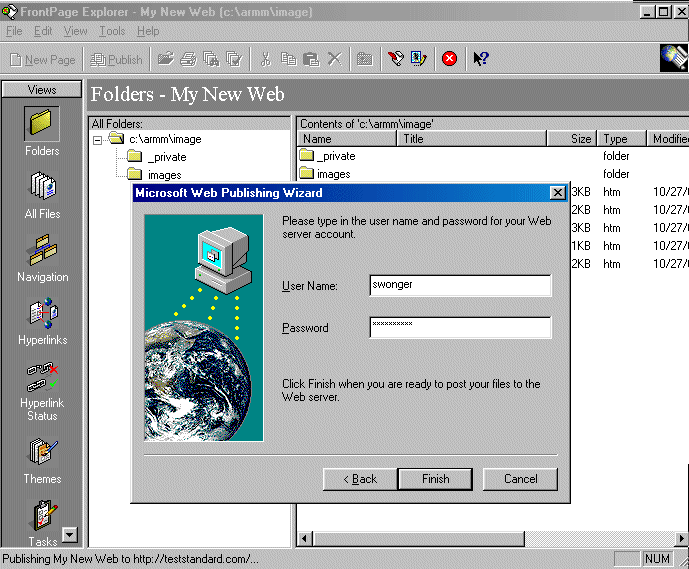689x569 pixels.
Task: Open the Themes view
Action: pyautogui.click(x=42, y=461)
